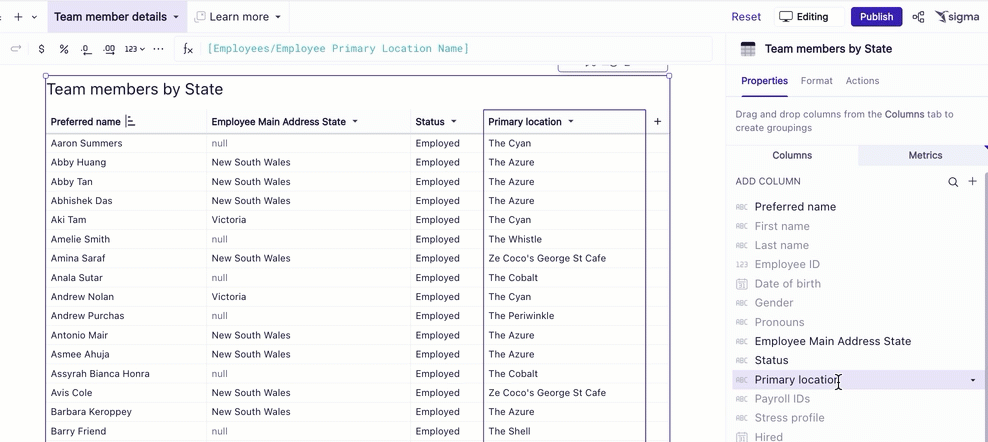Open the Properties tab
This screenshot has width=988, height=442.
coord(764,81)
